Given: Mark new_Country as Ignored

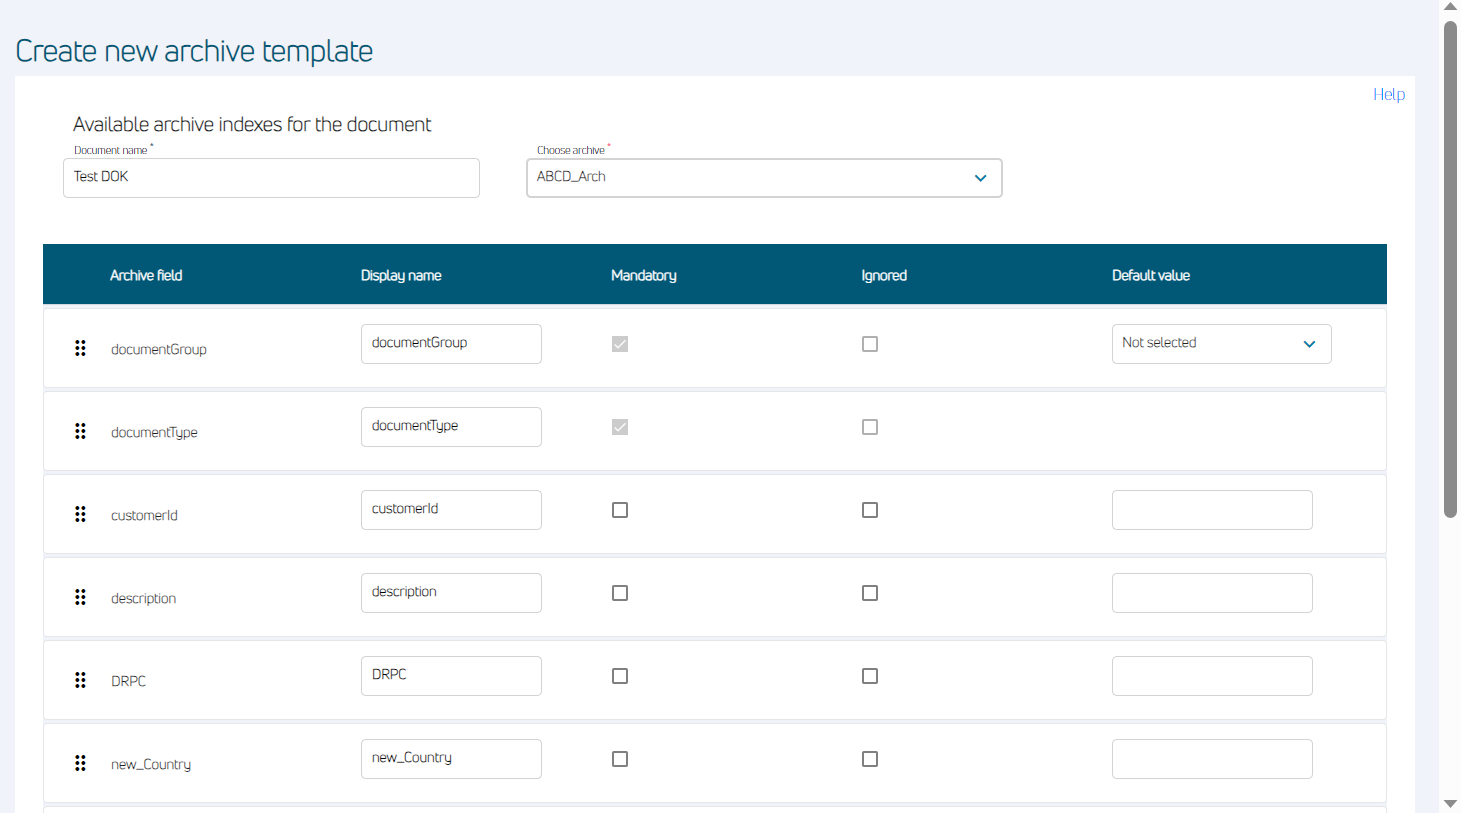Looking at the screenshot, I should tap(870, 759).
